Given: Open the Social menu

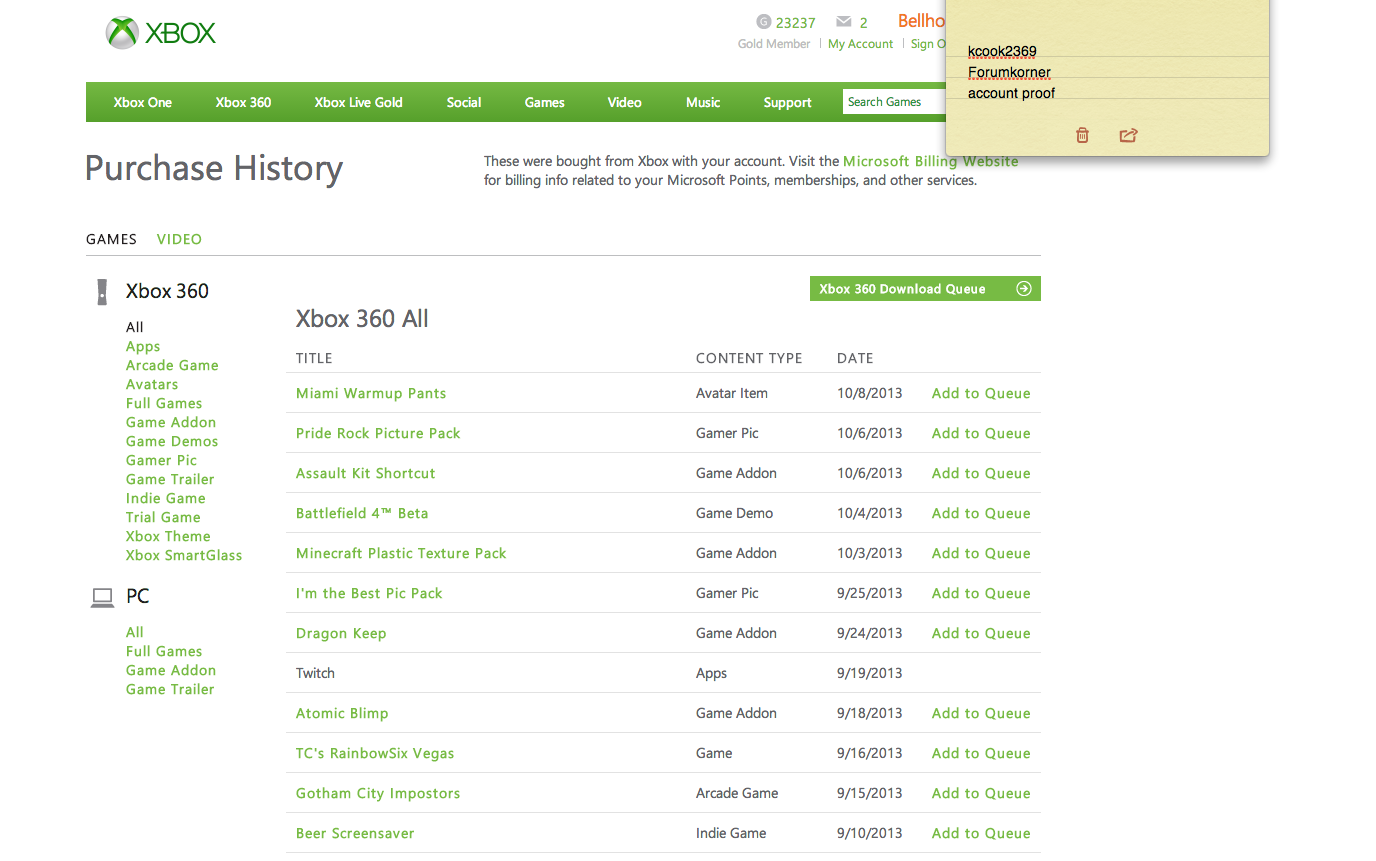Looking at the screenshot, I should pos(464,102).
